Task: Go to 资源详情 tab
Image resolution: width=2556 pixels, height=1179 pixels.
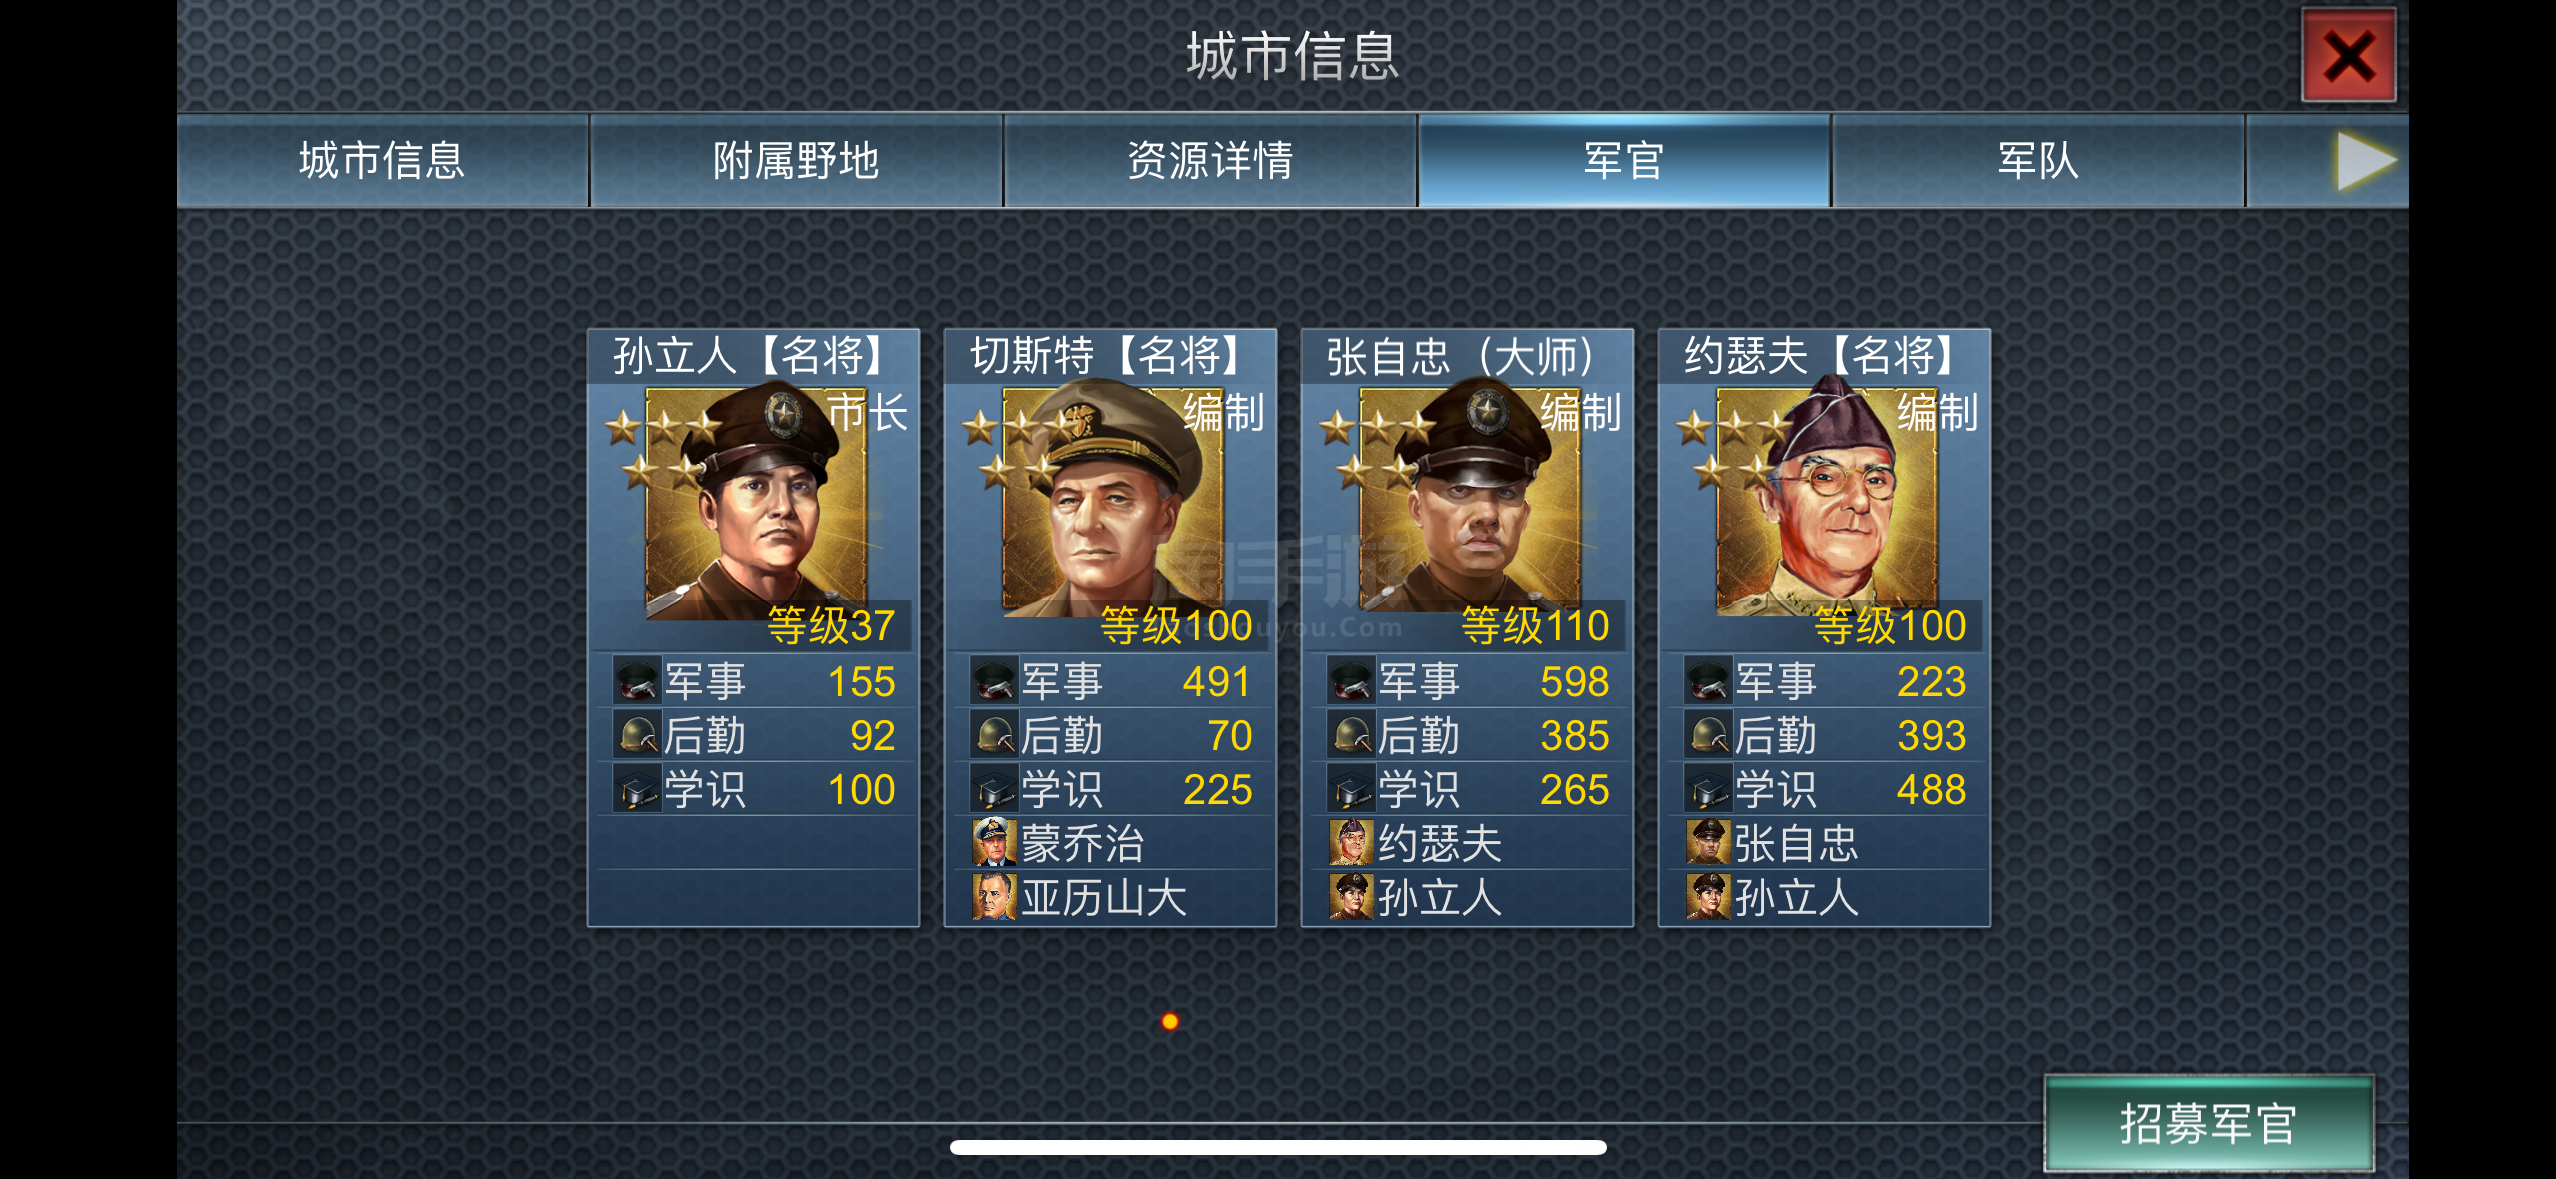Action: pos(1210,161)
